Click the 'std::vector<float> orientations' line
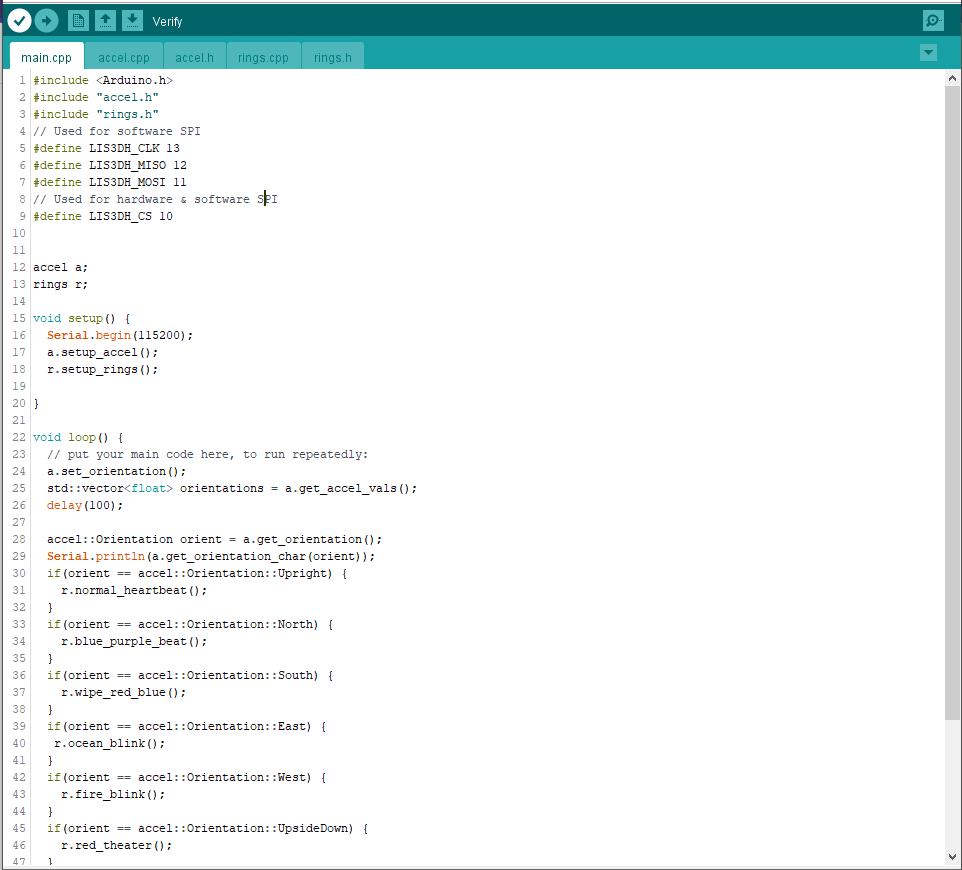 click(x=232, y=488)
